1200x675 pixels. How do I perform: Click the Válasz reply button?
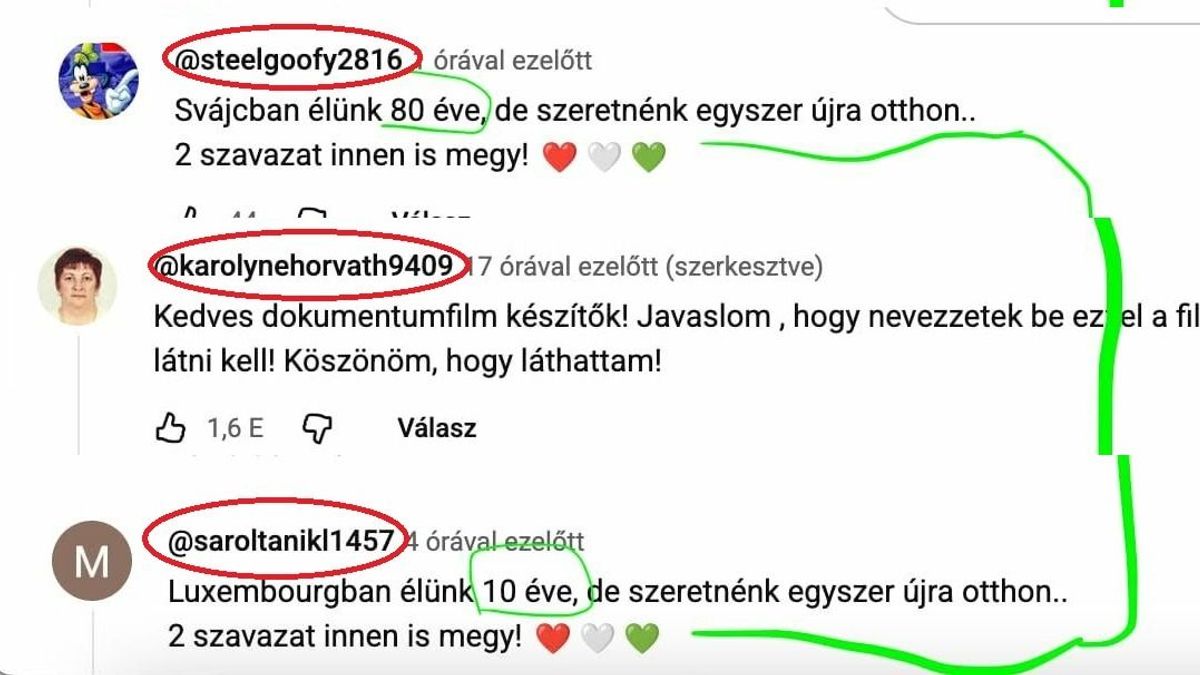click(437, 429)
